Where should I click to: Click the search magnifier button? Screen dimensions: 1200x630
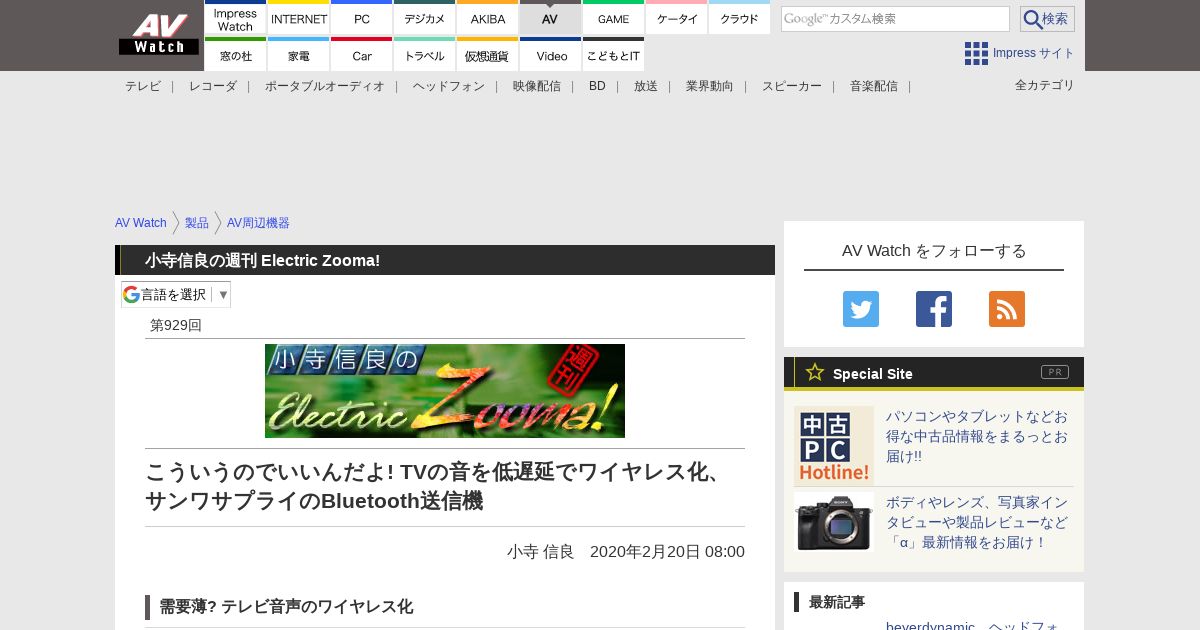point(1047,19)
